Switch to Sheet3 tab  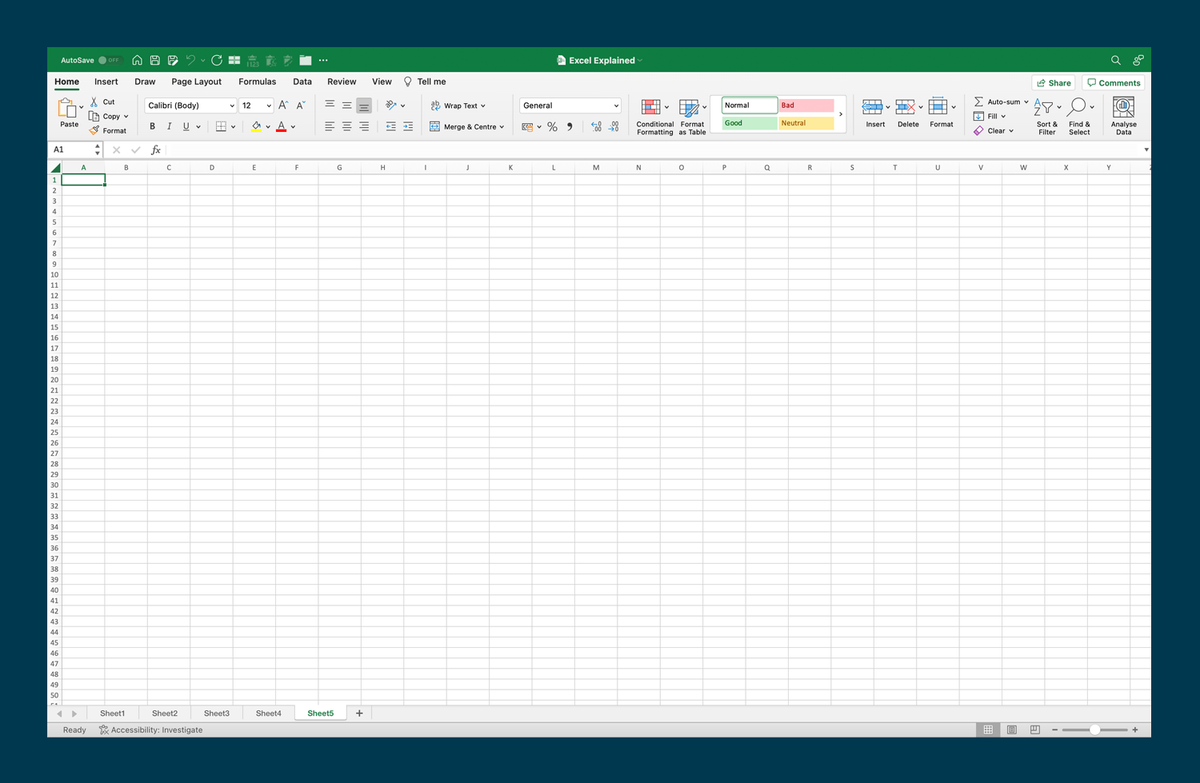tap(216, 713)
